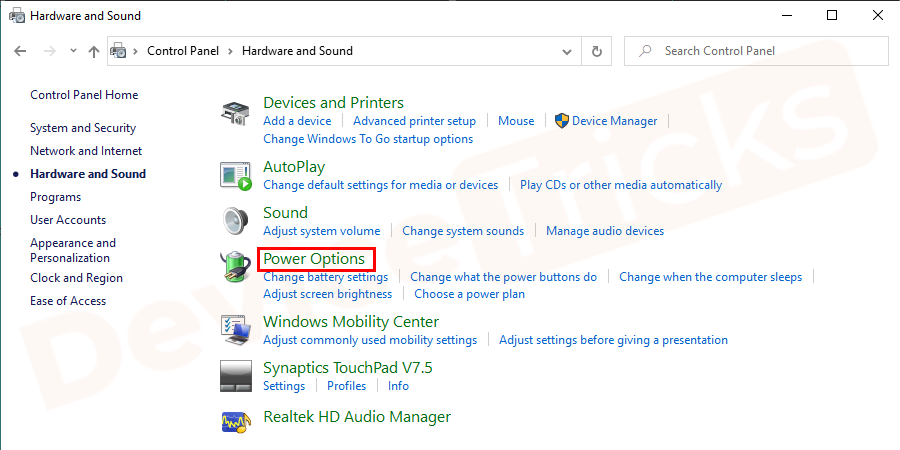This screenshot has width=900, height=450.
Task: Click the Forward arrow button
Action: 50,51
